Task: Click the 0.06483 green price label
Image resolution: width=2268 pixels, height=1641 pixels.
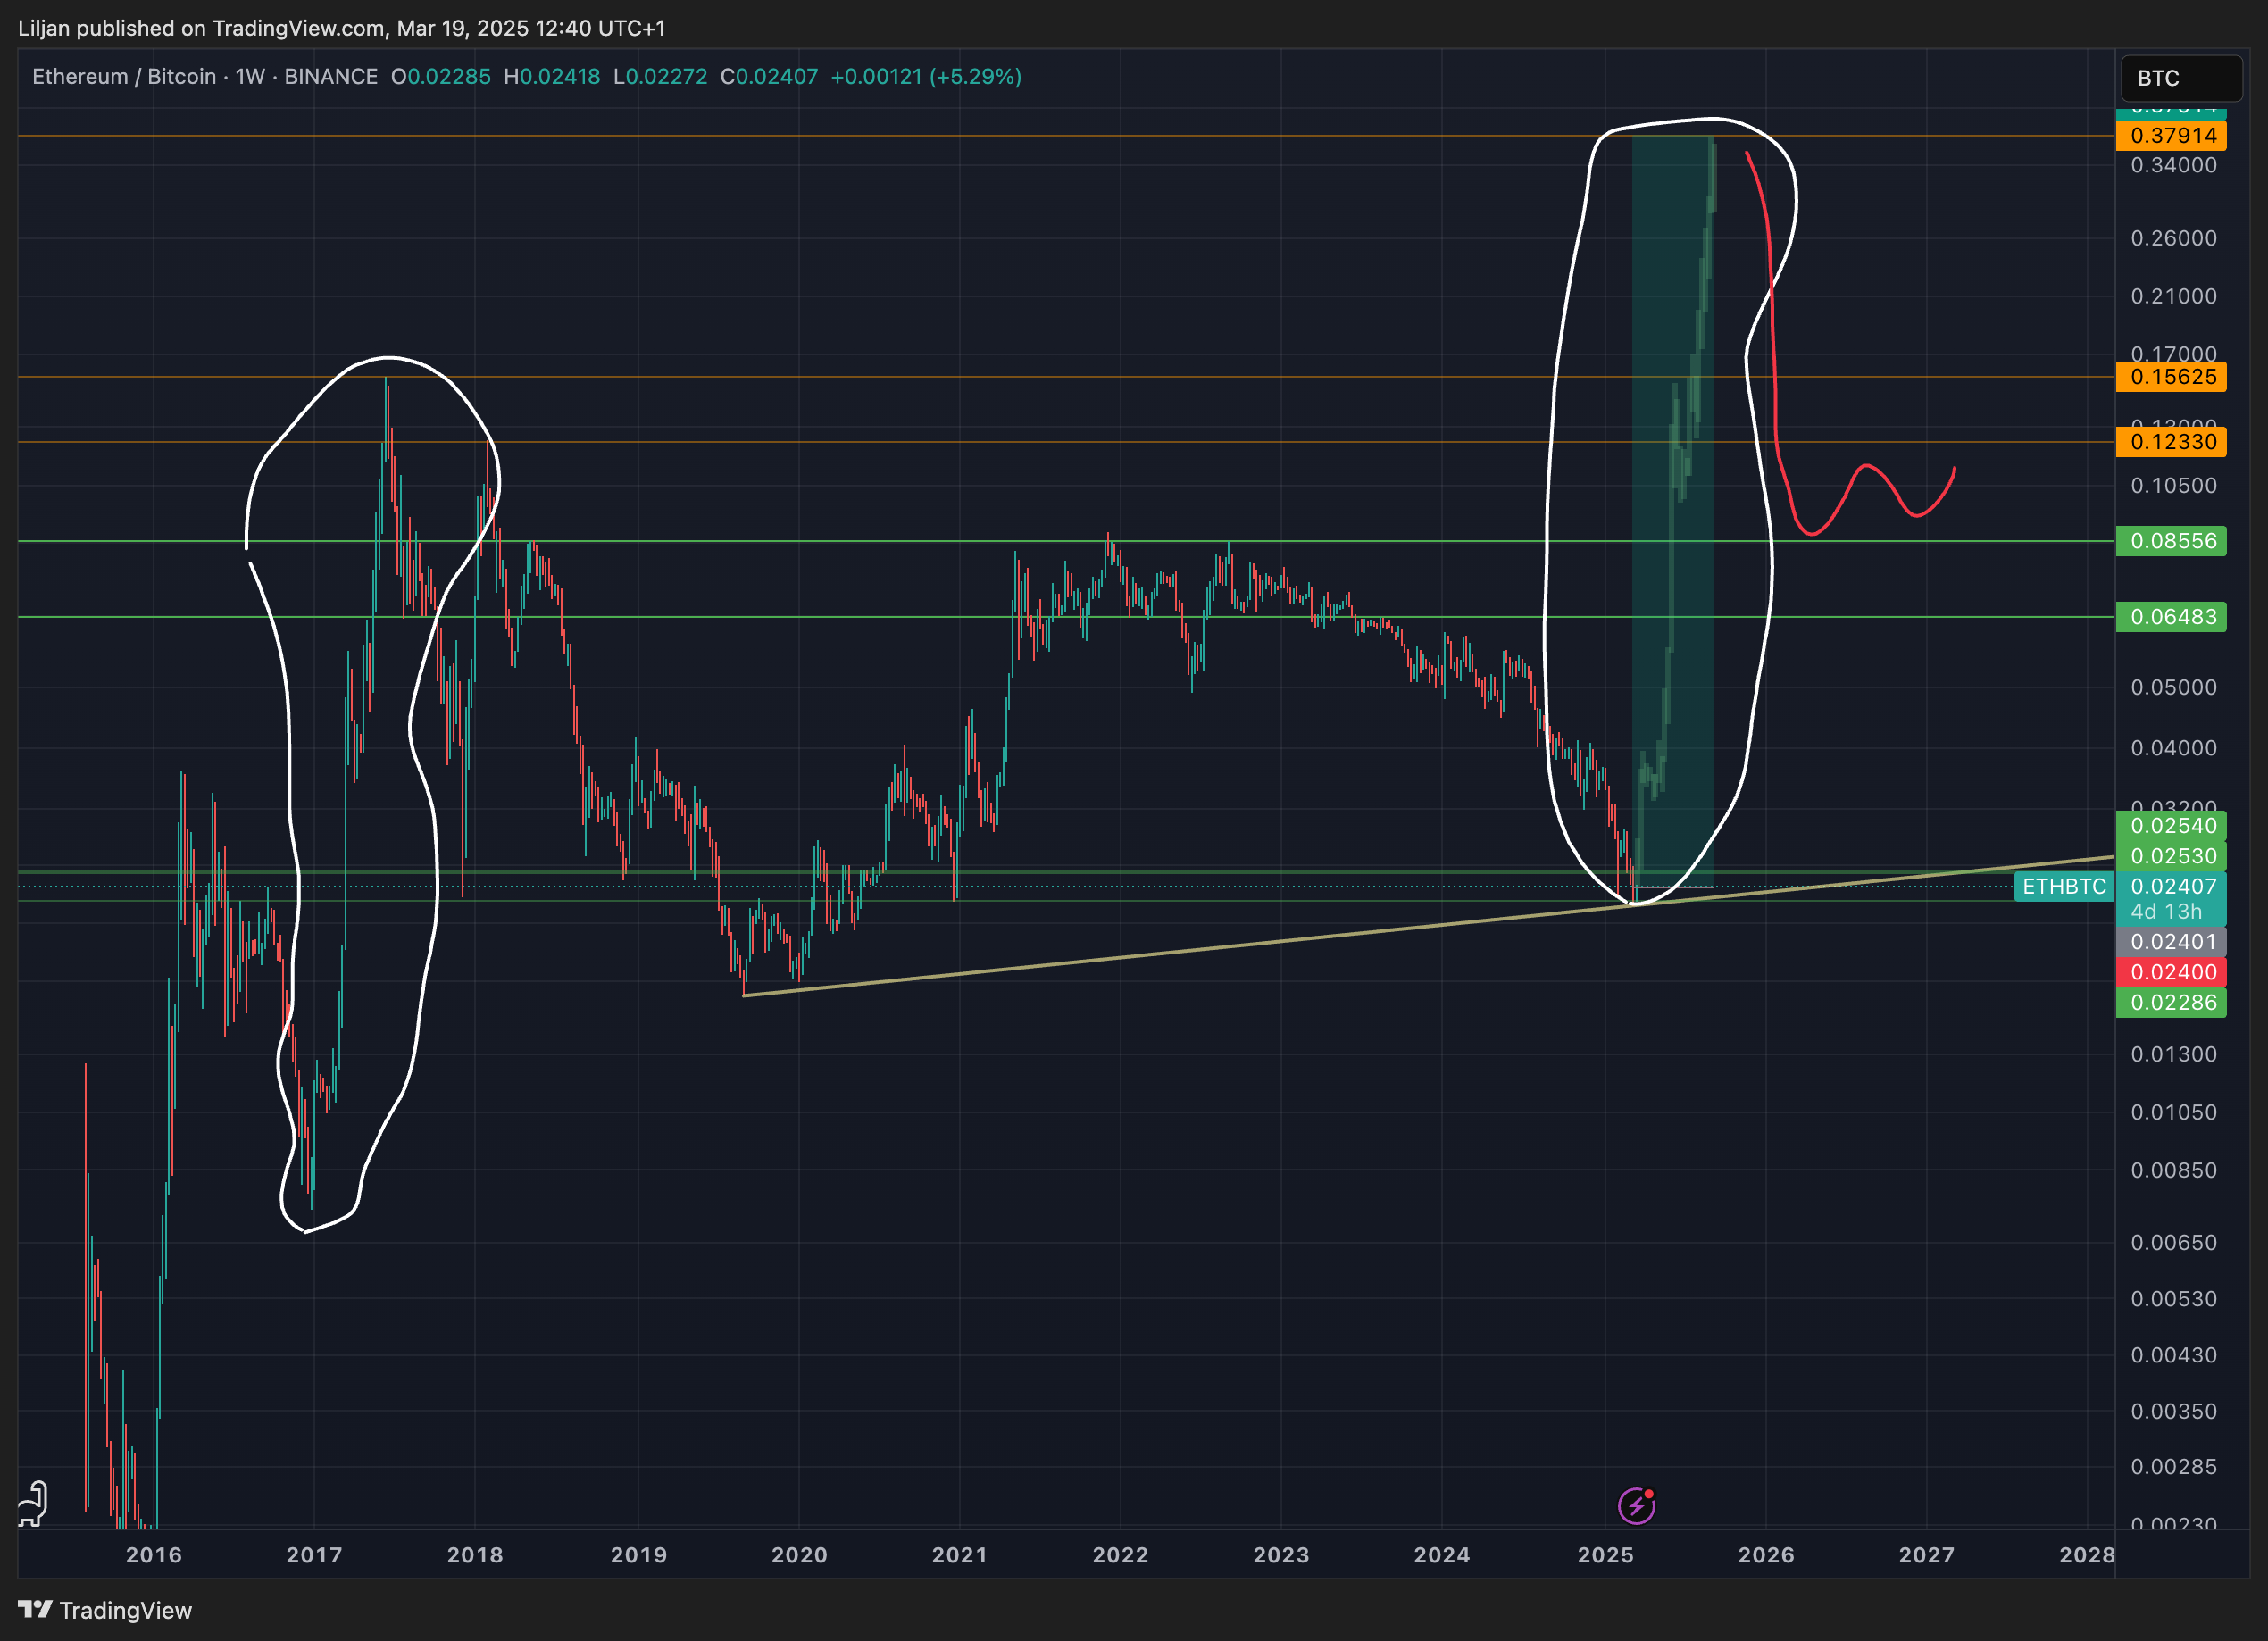Action: pos(2171,617)
